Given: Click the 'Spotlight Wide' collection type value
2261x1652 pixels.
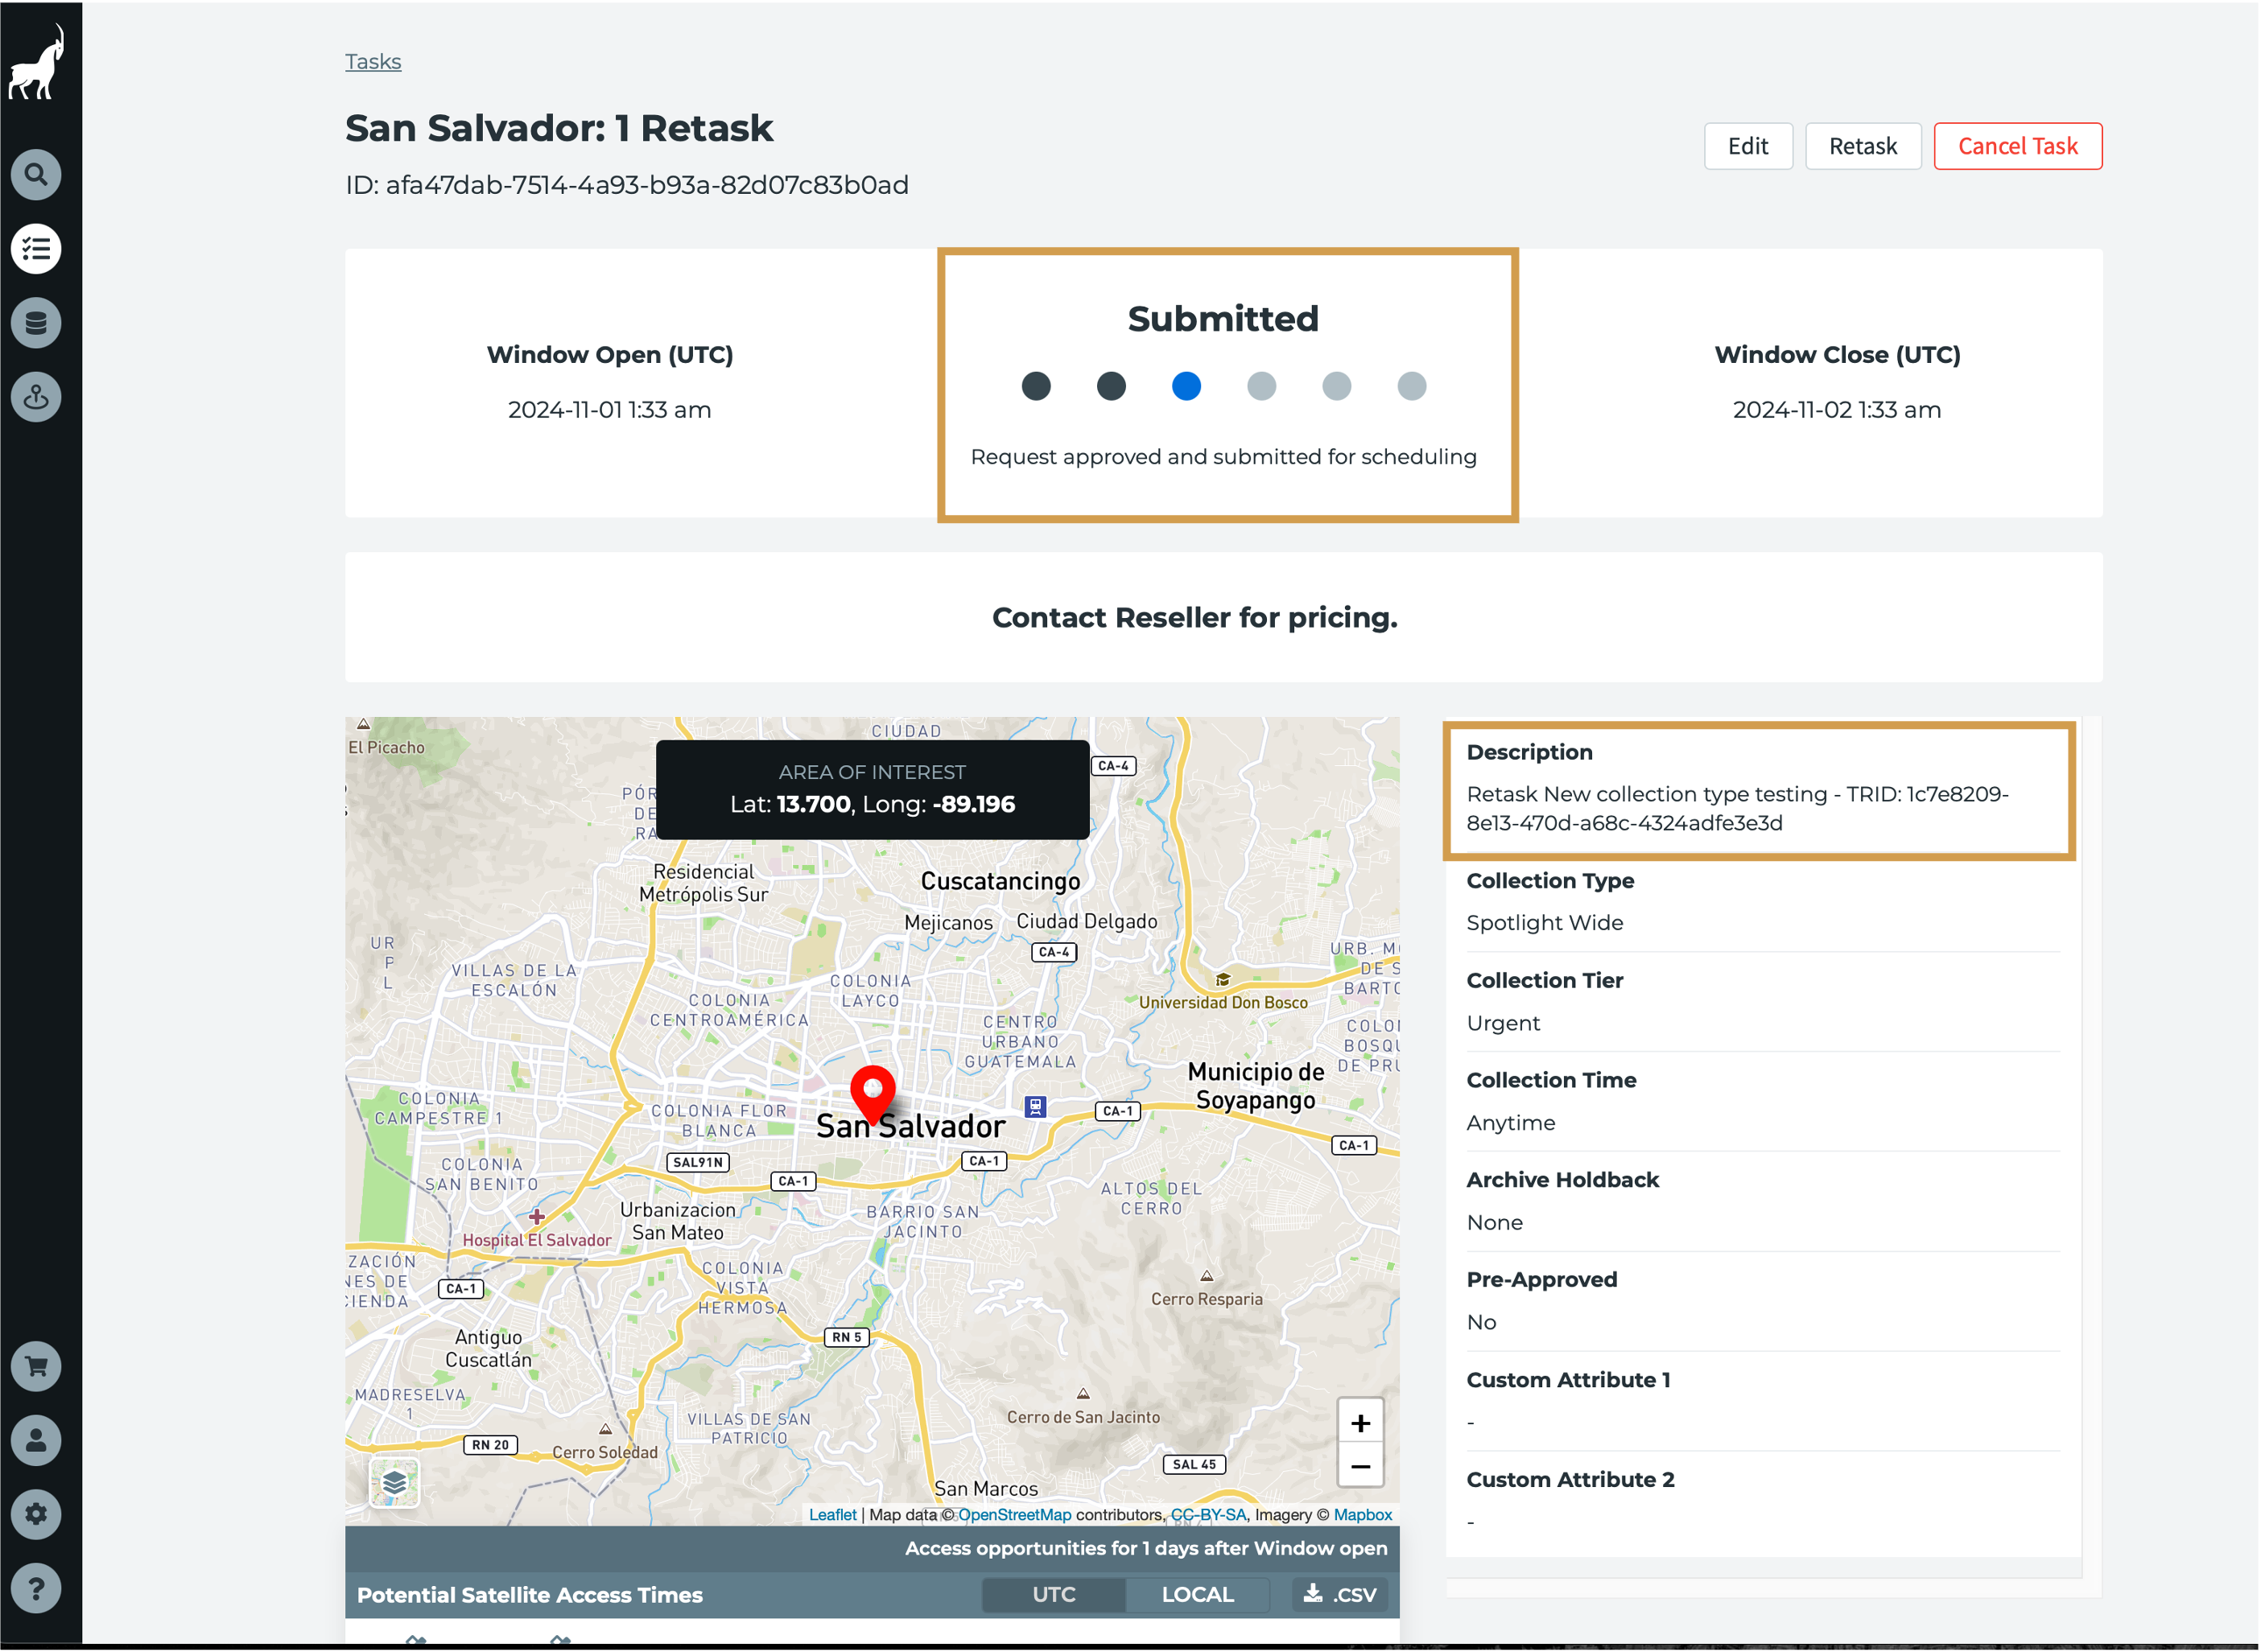Looking at the screenshot, I should tap(1545, 923).
